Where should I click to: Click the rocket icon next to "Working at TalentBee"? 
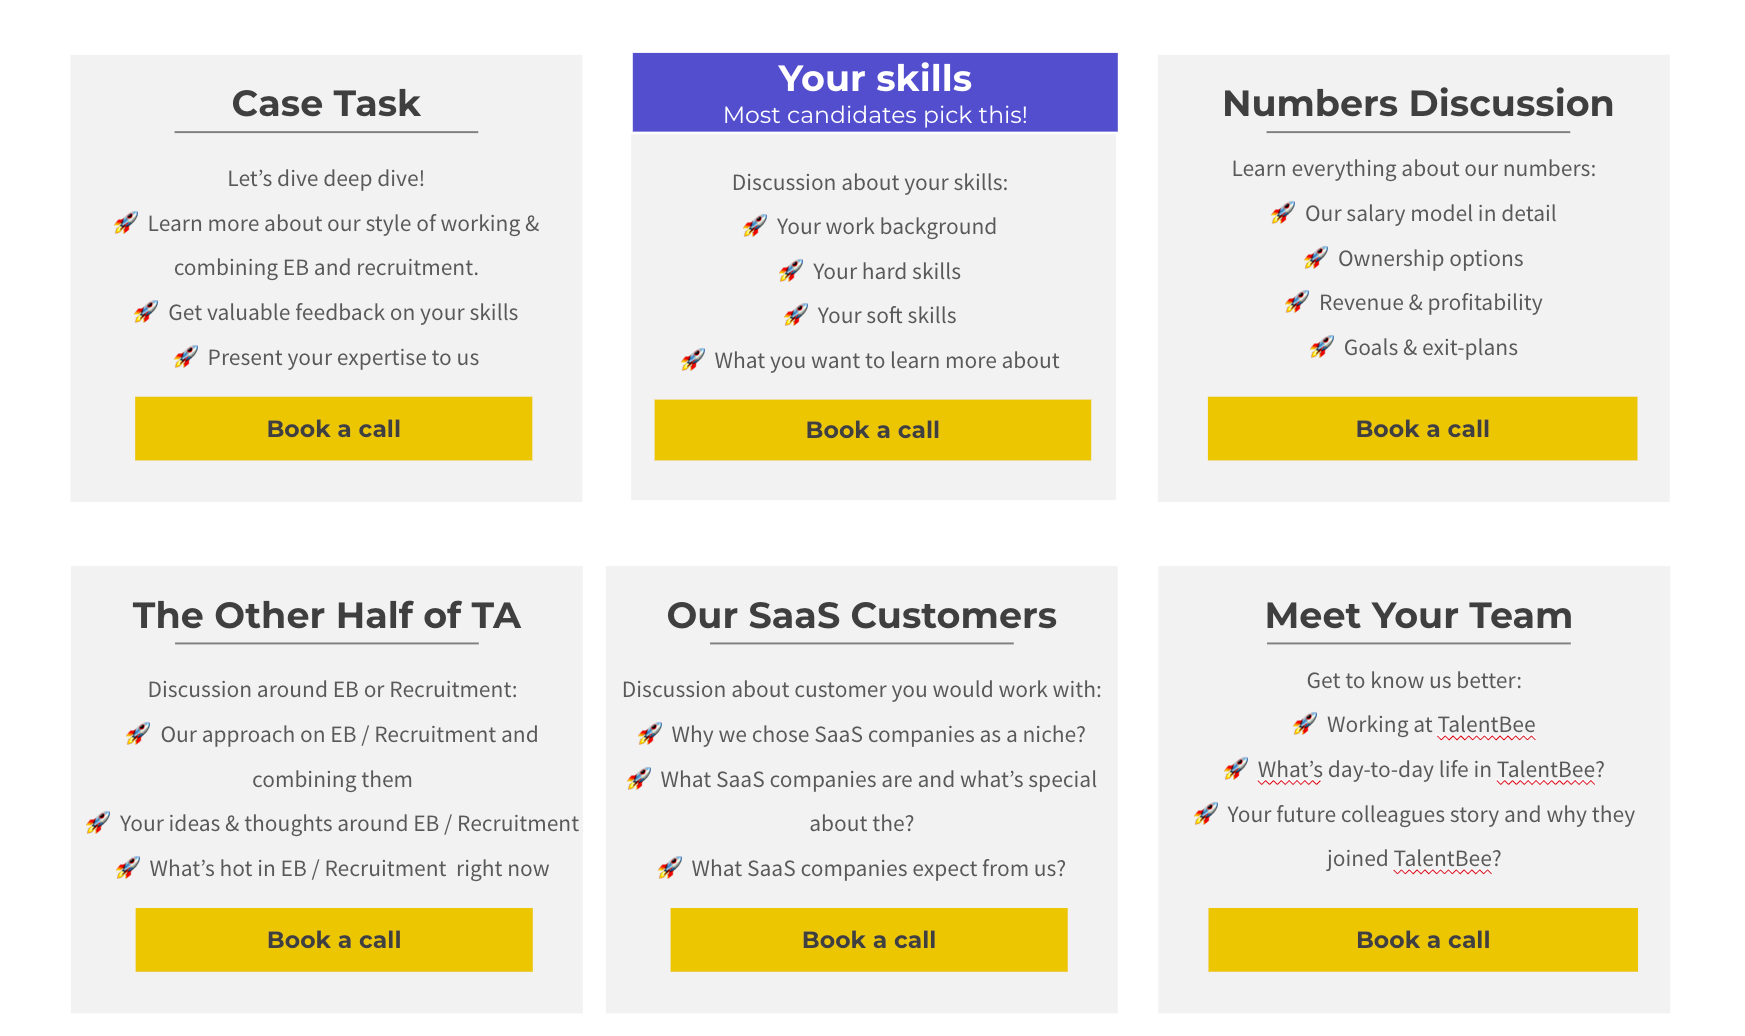click(x=1305, y=724)
